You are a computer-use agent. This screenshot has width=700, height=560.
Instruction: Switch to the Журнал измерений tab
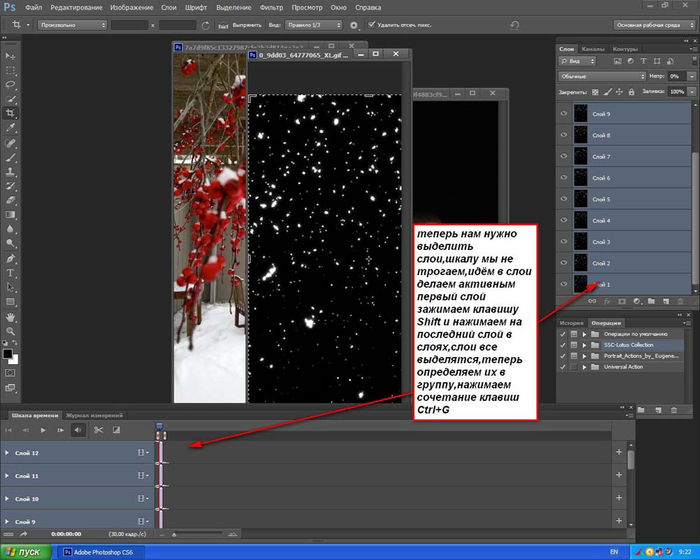click(x=94, y=415)
